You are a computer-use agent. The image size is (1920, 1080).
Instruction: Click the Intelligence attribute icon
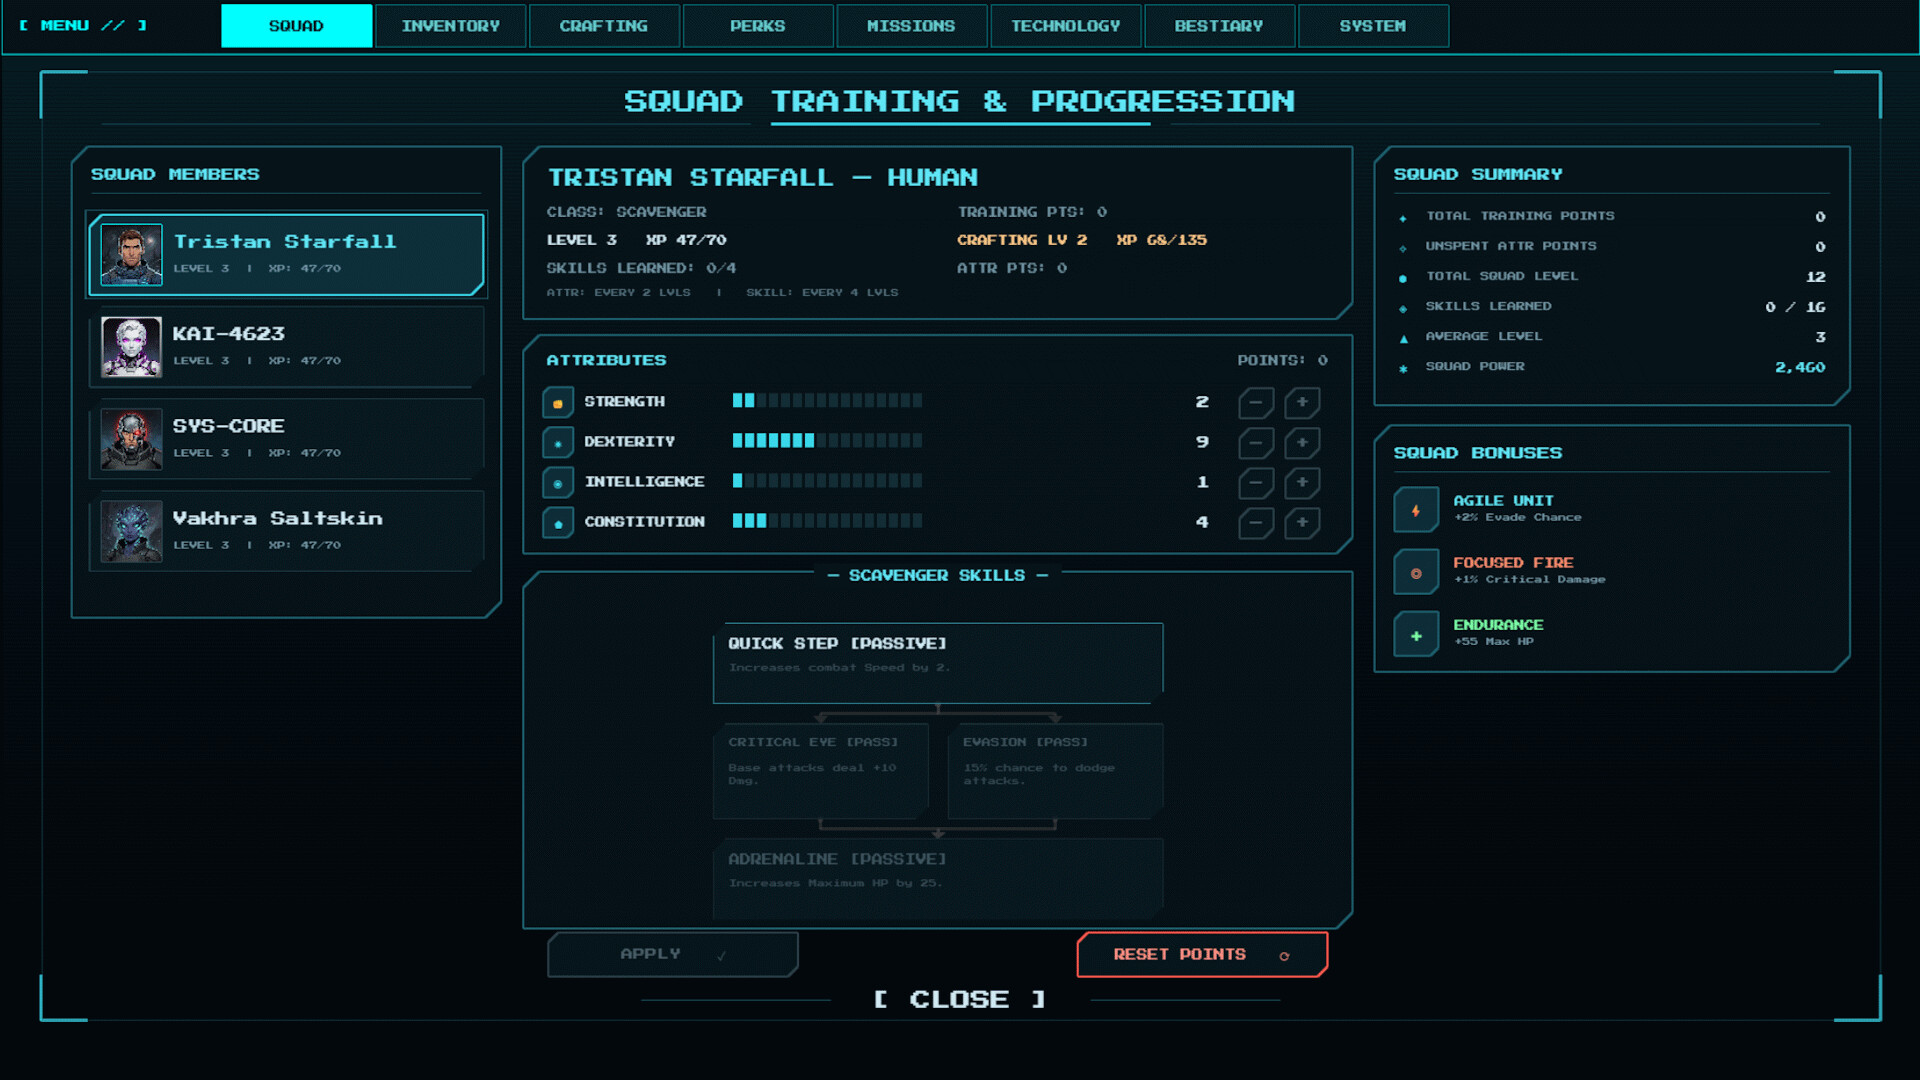558,483
